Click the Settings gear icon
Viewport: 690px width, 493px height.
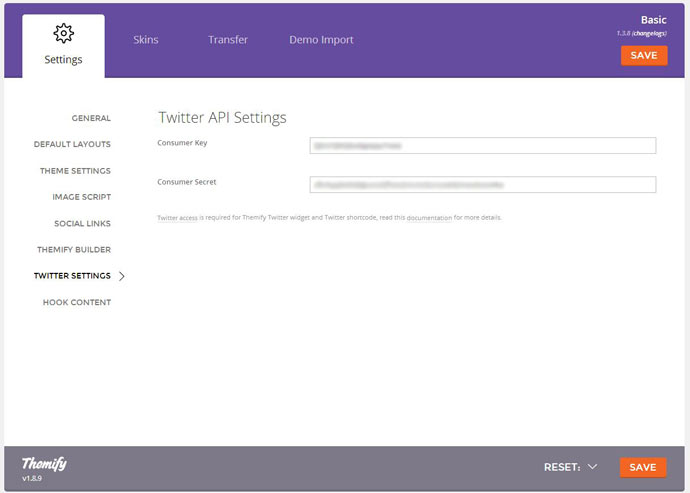(63, 33)
